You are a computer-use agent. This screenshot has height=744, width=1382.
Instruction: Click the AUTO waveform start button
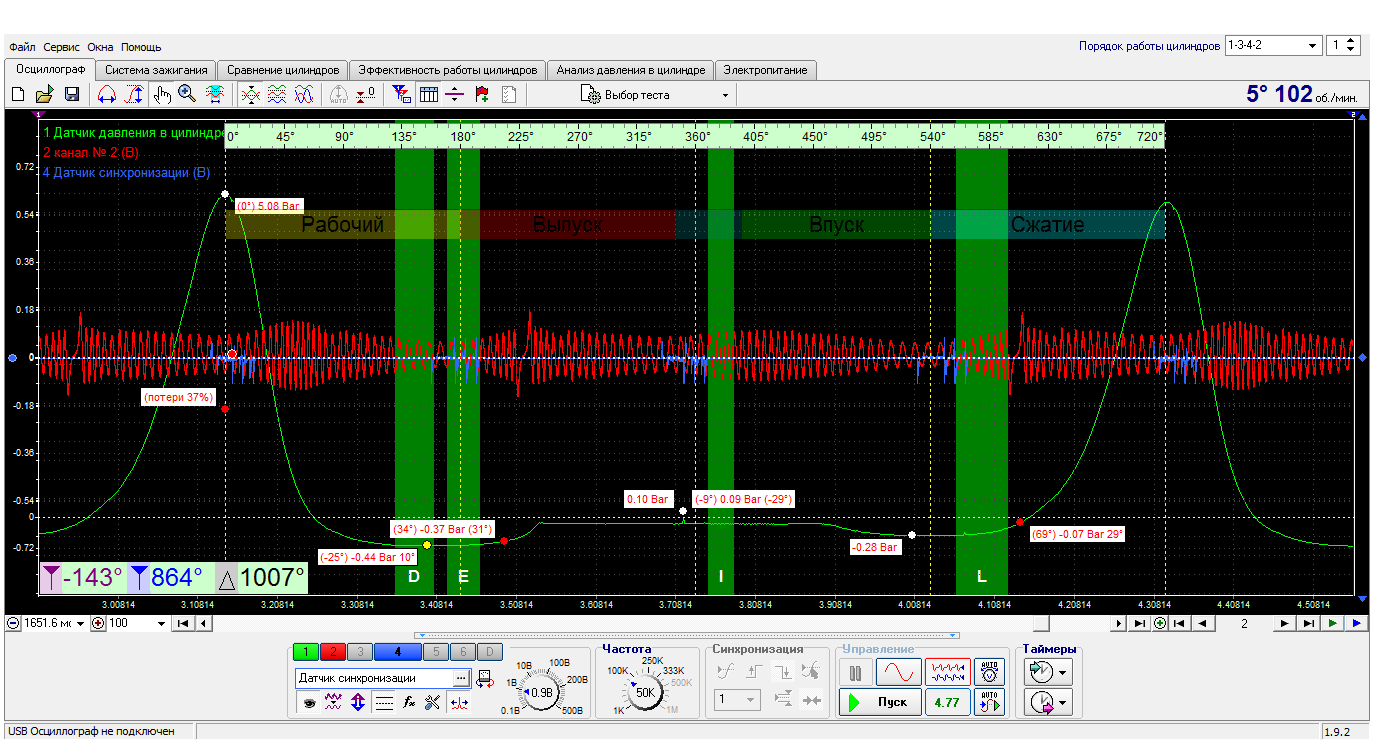pos(990,702)
